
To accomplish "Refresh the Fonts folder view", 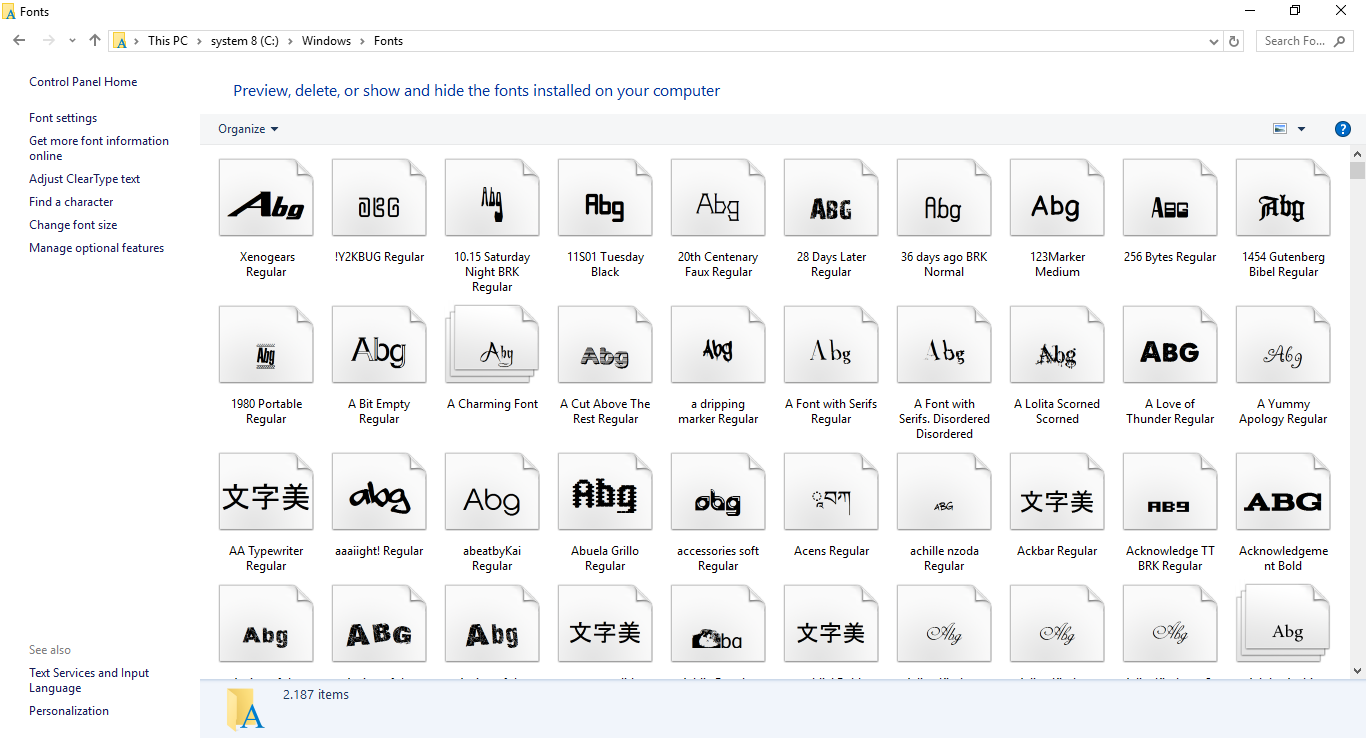I will pos(1233,40).
